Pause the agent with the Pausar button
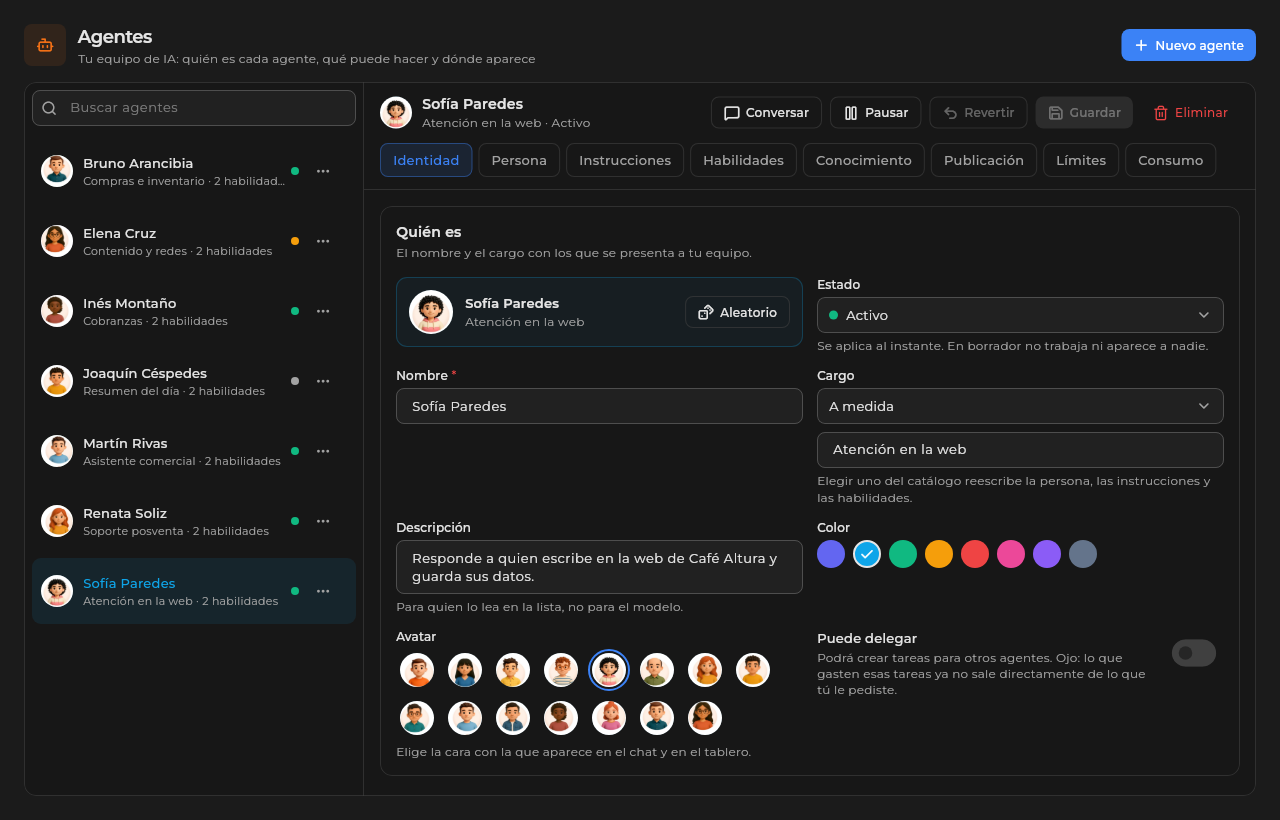The width and height of the screenshot is (1280, 820). (x=876, y=113)
